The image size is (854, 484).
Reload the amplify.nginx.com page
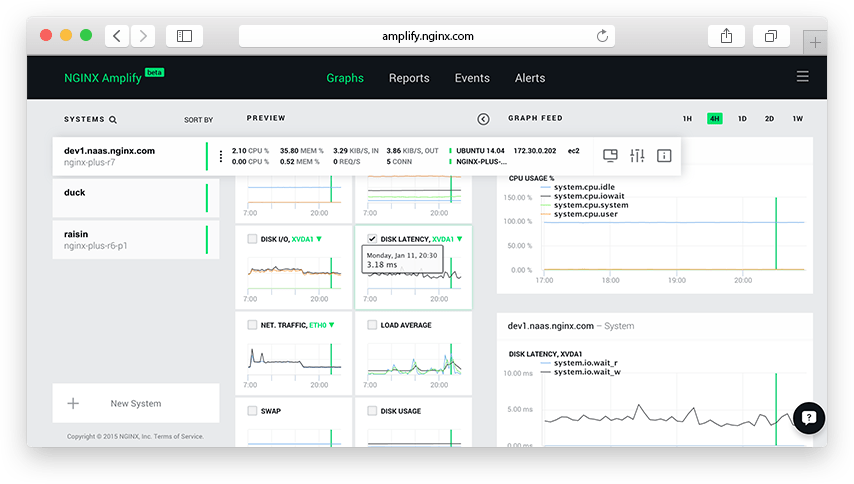coord(602,36)
